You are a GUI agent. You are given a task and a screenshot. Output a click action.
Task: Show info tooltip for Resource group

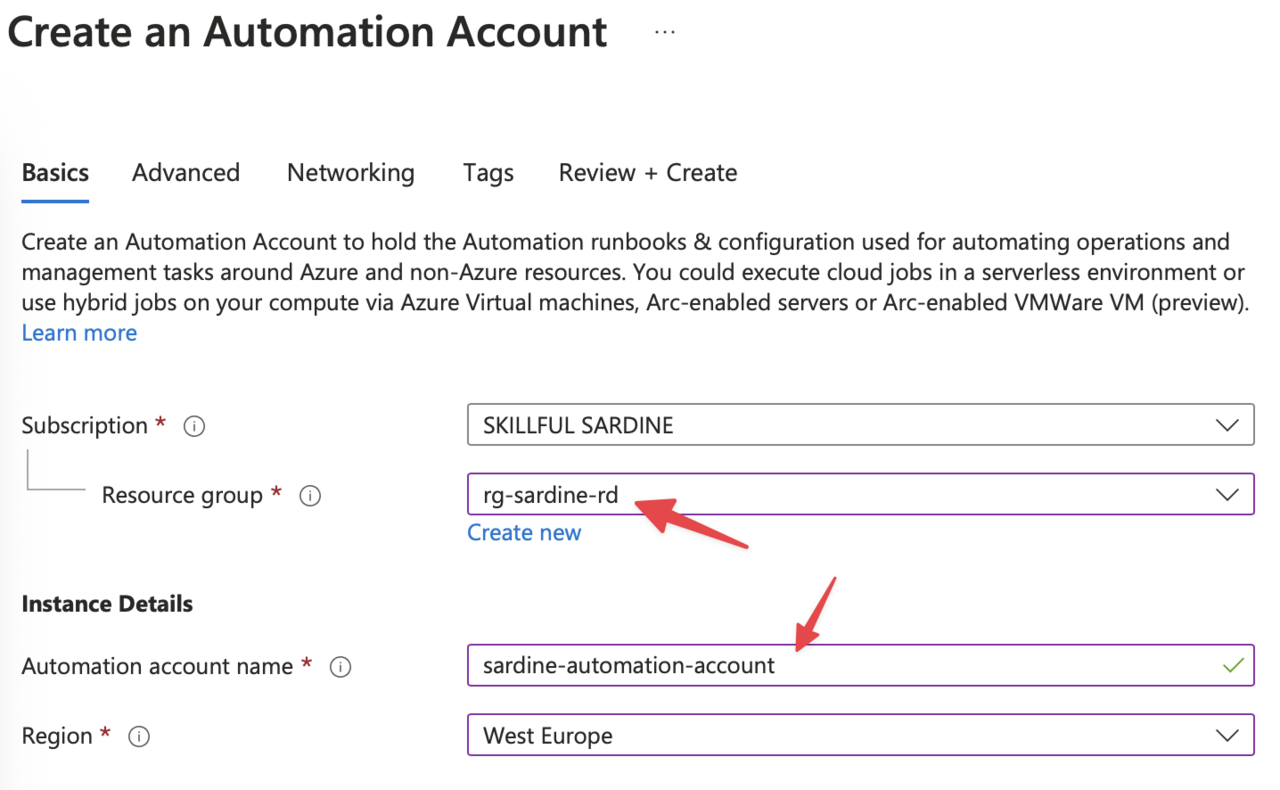coord(310,496)
